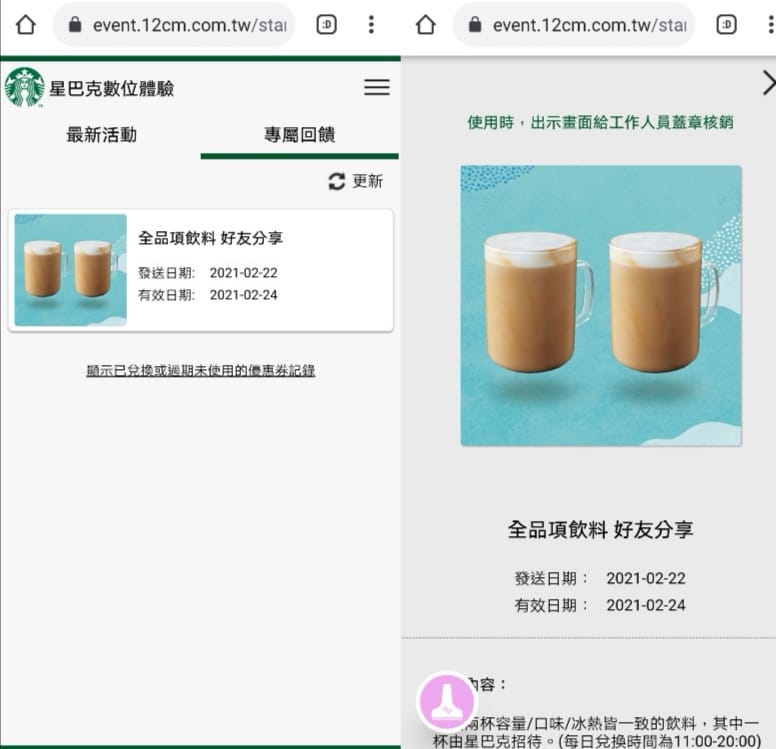Switch to 最新活動 tab

tap(101, 135)
